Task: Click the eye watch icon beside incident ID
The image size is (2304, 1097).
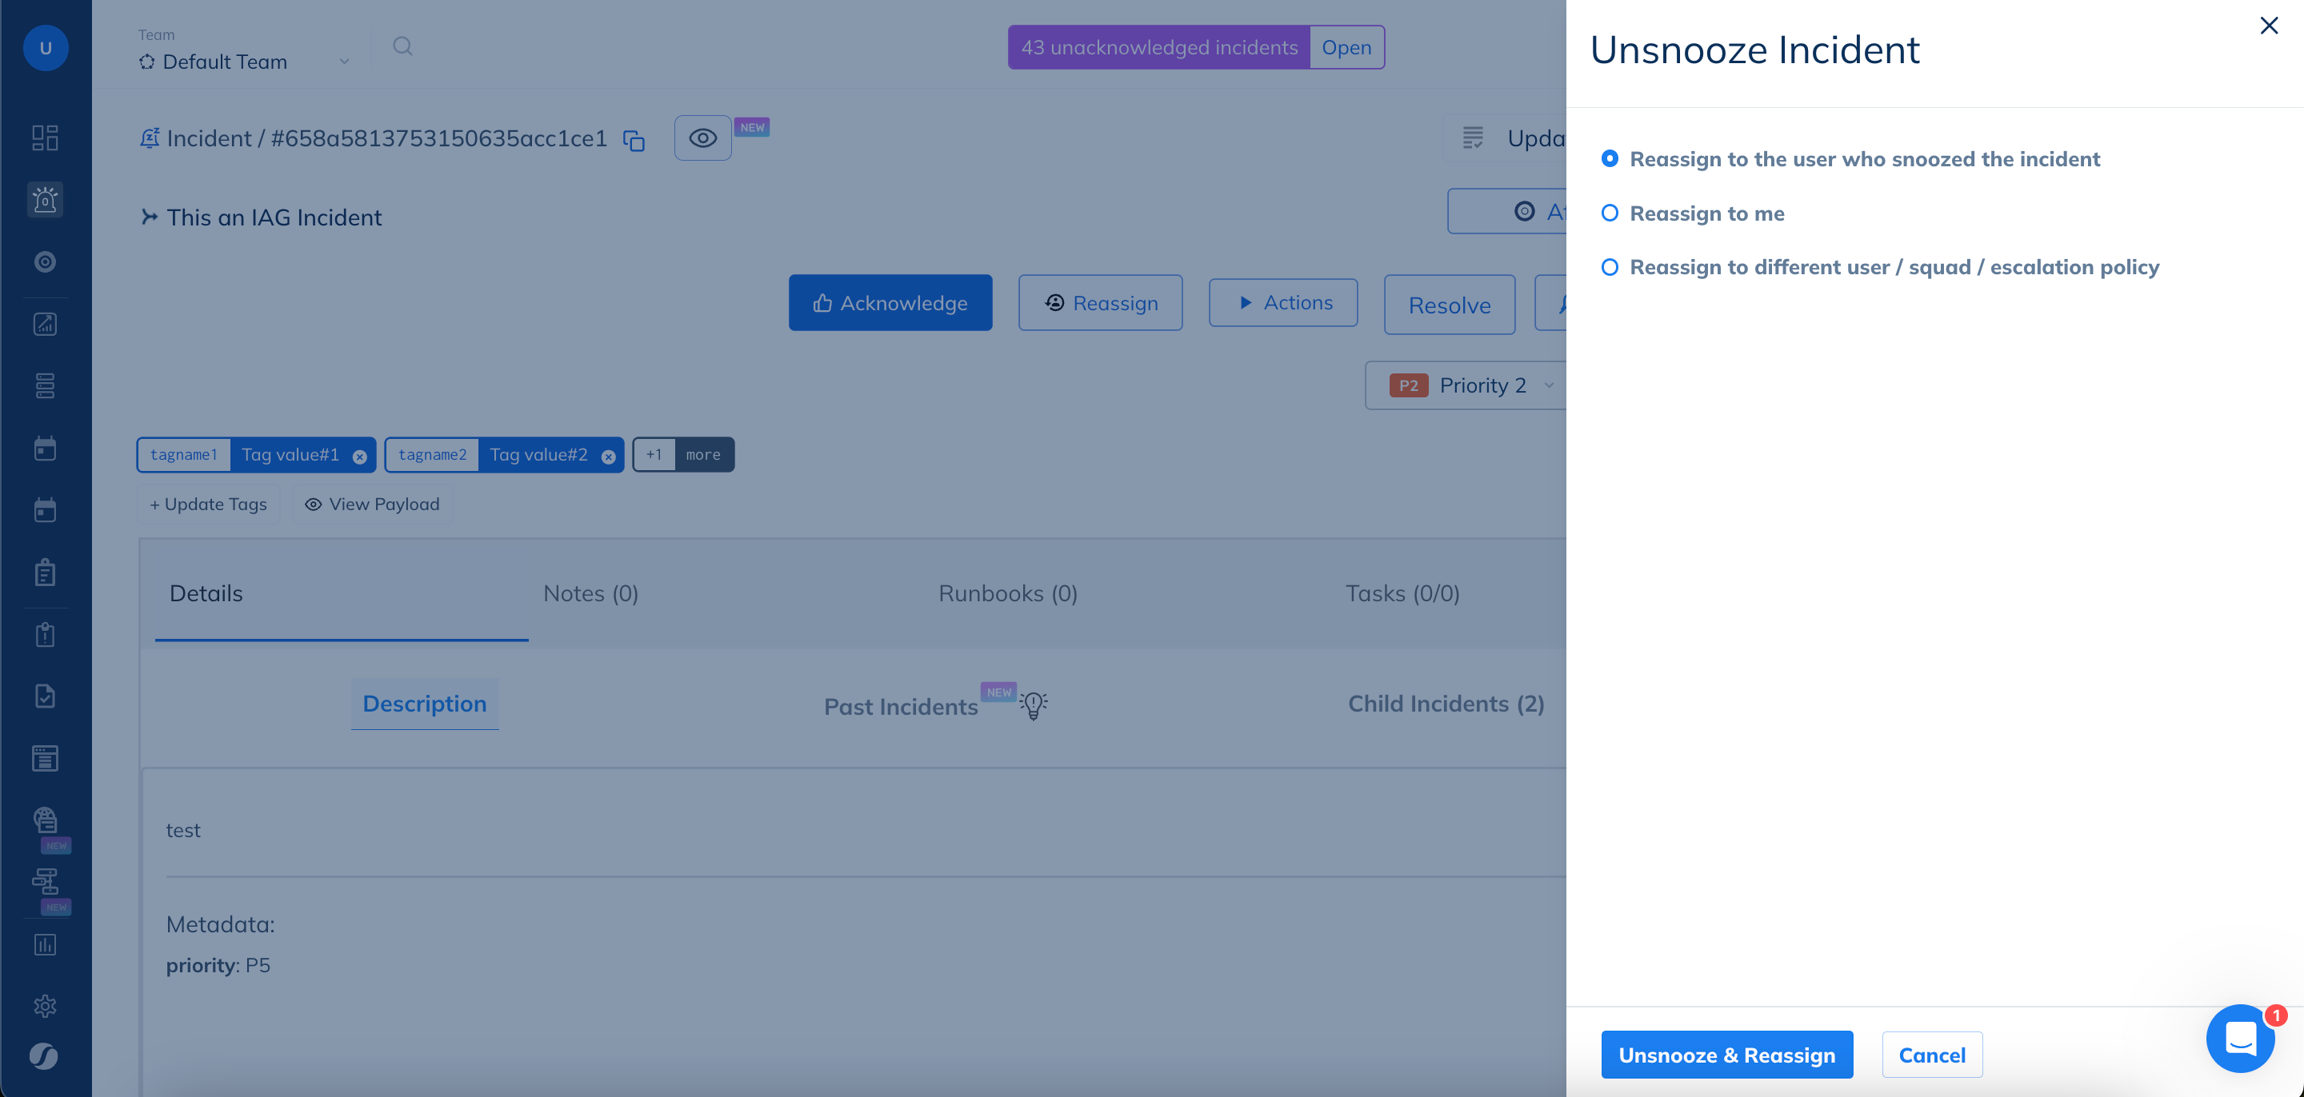Action: click(703, 138)
